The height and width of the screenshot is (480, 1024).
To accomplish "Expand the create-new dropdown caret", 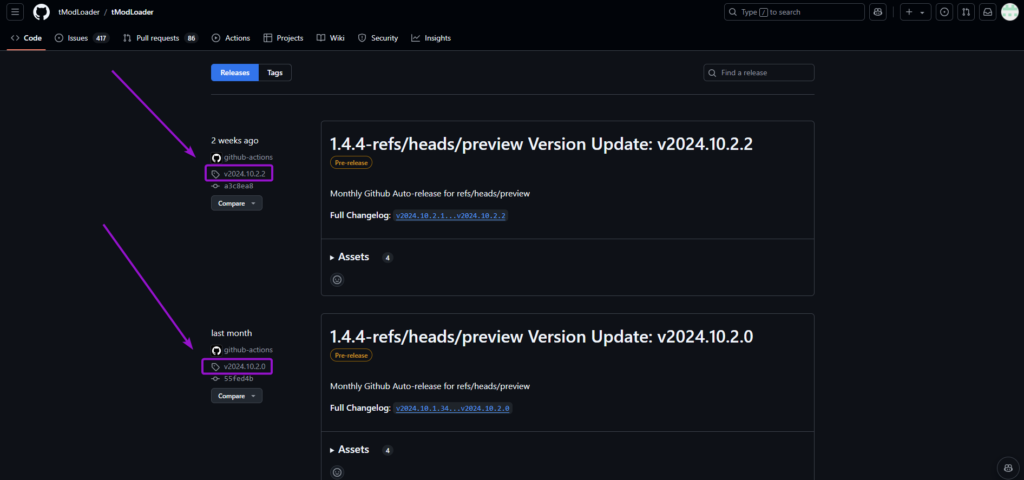I will tap(922, 12).
